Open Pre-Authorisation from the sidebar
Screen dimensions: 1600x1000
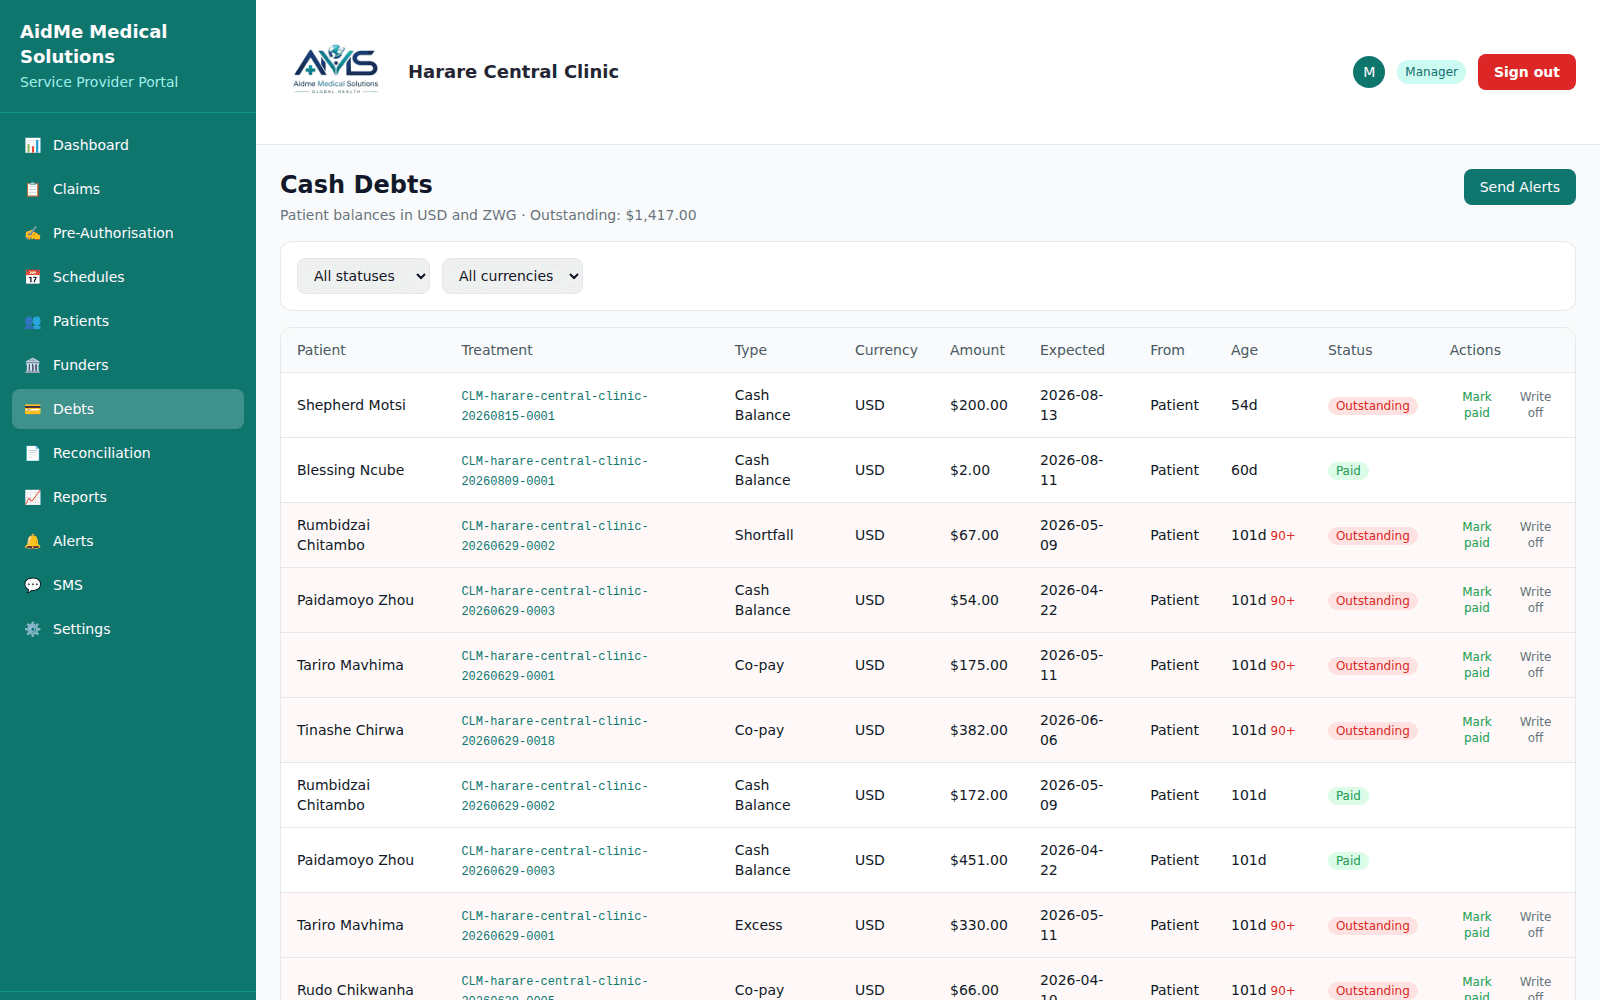coord(128,233)
